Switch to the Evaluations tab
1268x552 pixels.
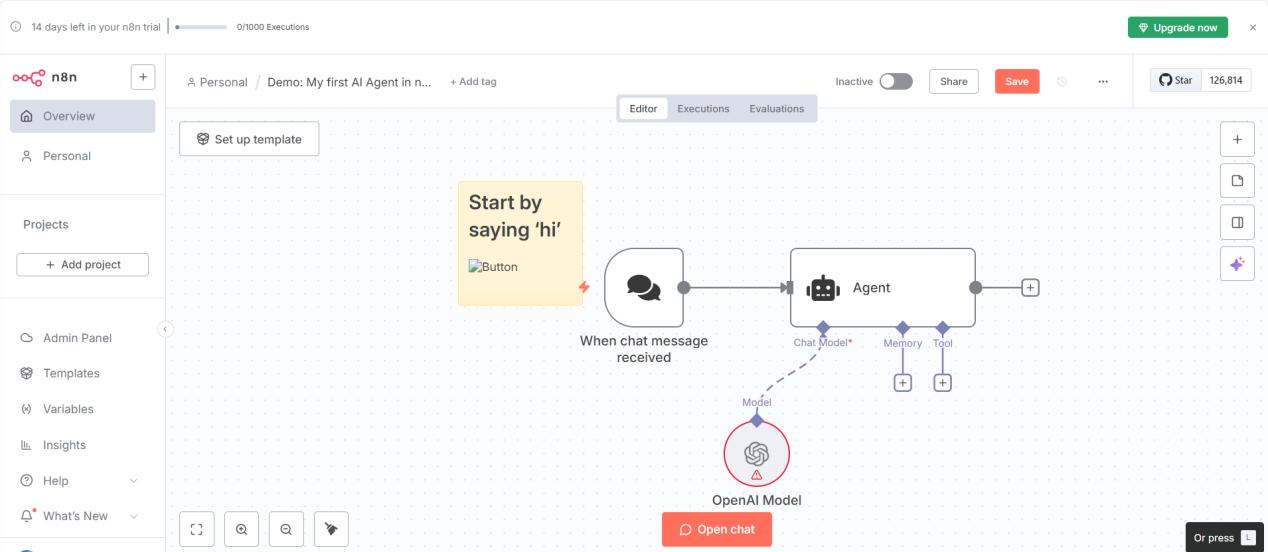tap(776, 109)
